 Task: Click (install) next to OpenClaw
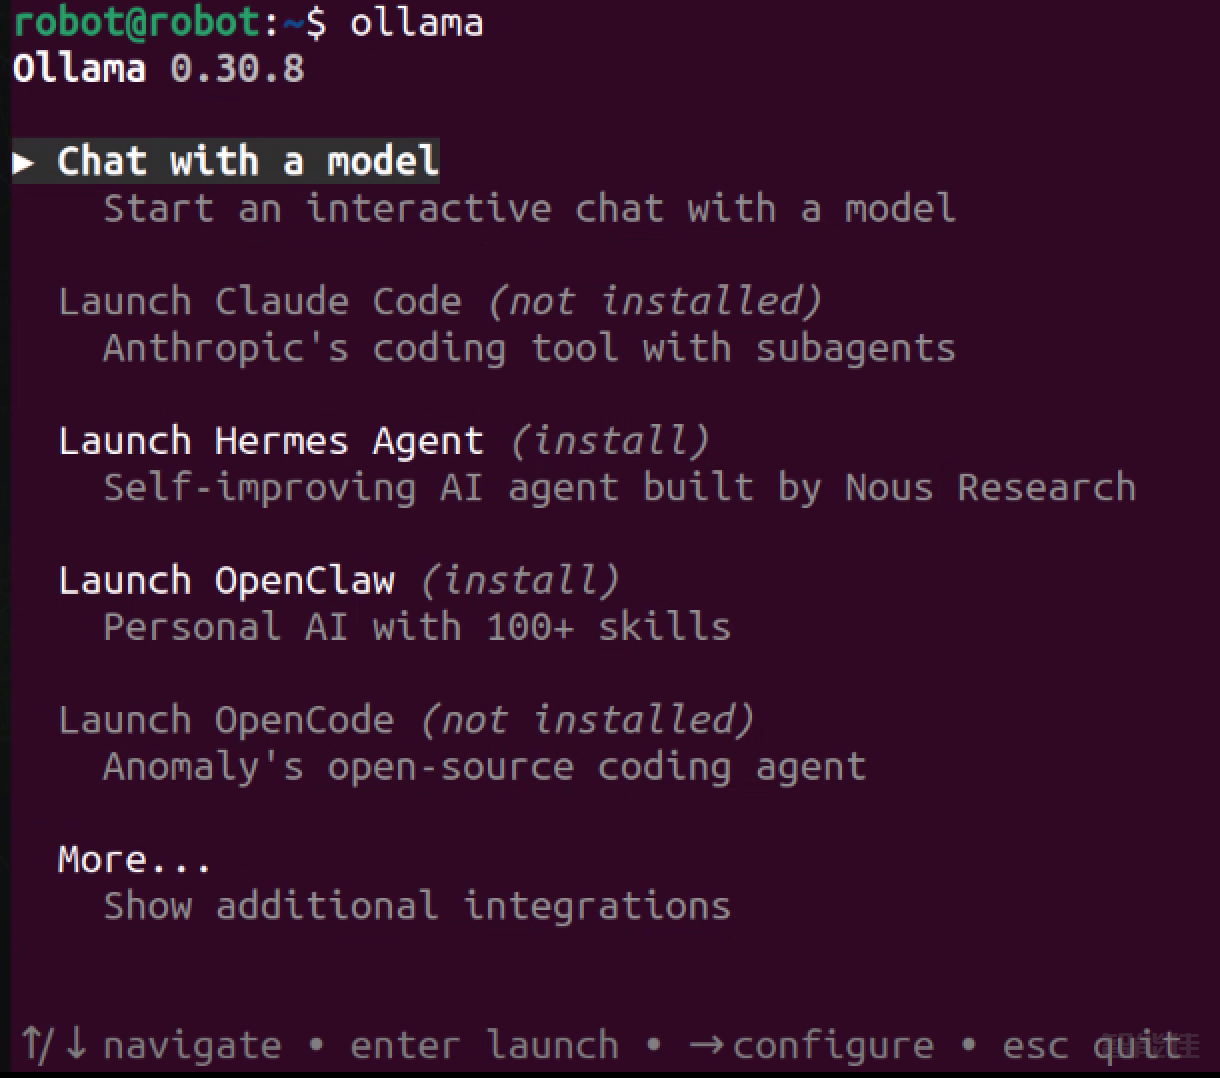point(520,580)
